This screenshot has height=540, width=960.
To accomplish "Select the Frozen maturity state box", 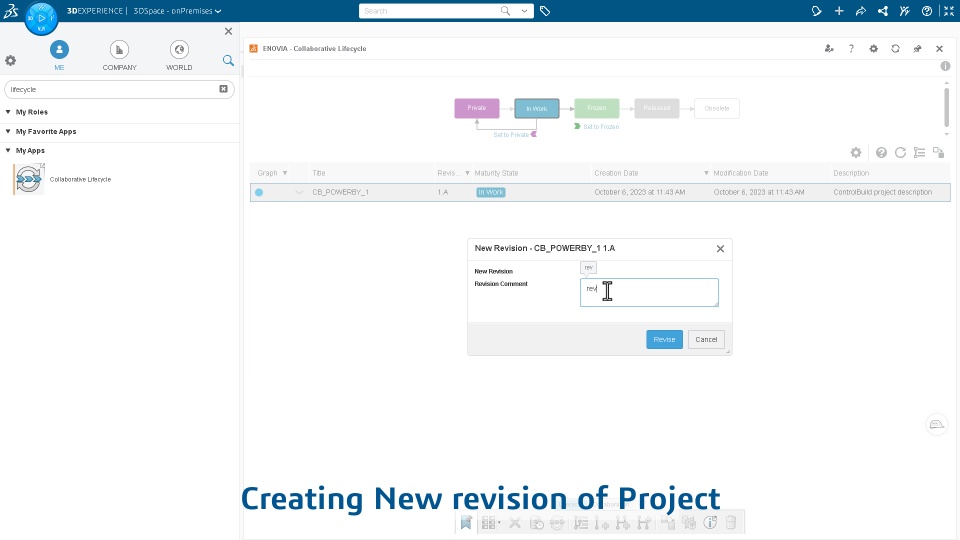I will 596,108.
